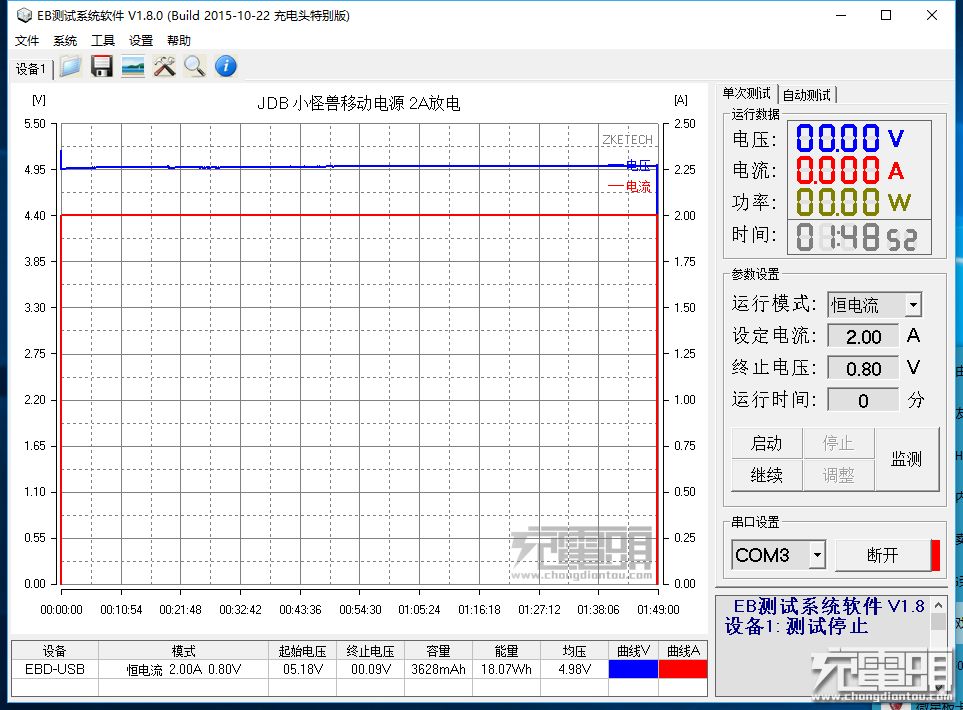This screenshot has width=963, height=710.
Task: Click the magnifier zoom icon
Action: [195, 66]
